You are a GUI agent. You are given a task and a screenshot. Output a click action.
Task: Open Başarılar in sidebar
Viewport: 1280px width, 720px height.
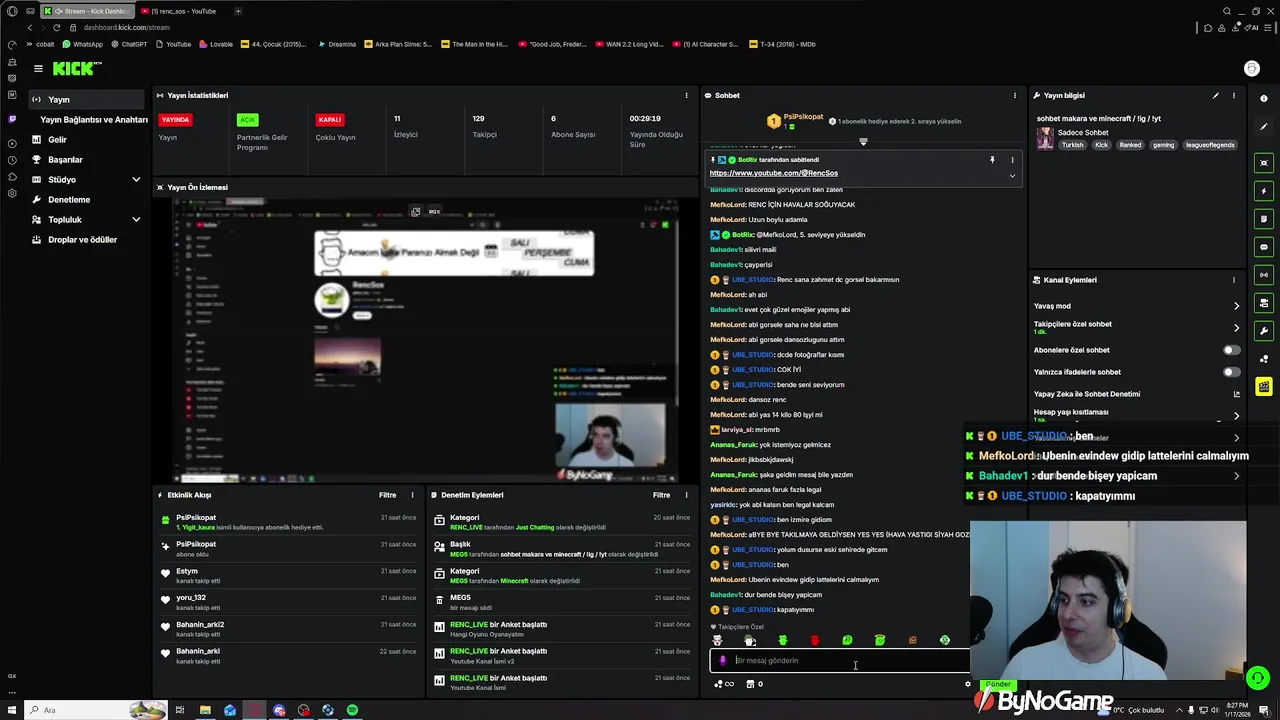(65, 159)
